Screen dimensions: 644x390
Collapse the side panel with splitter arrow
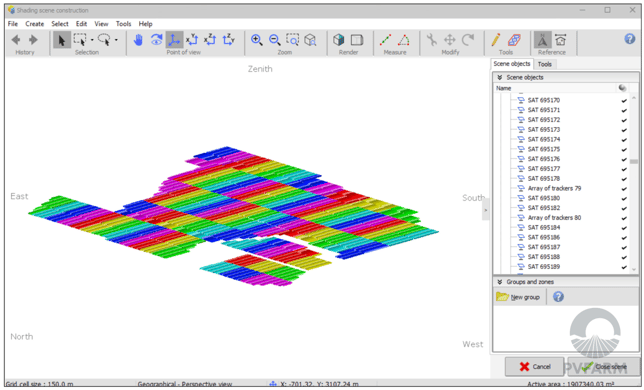485,210
